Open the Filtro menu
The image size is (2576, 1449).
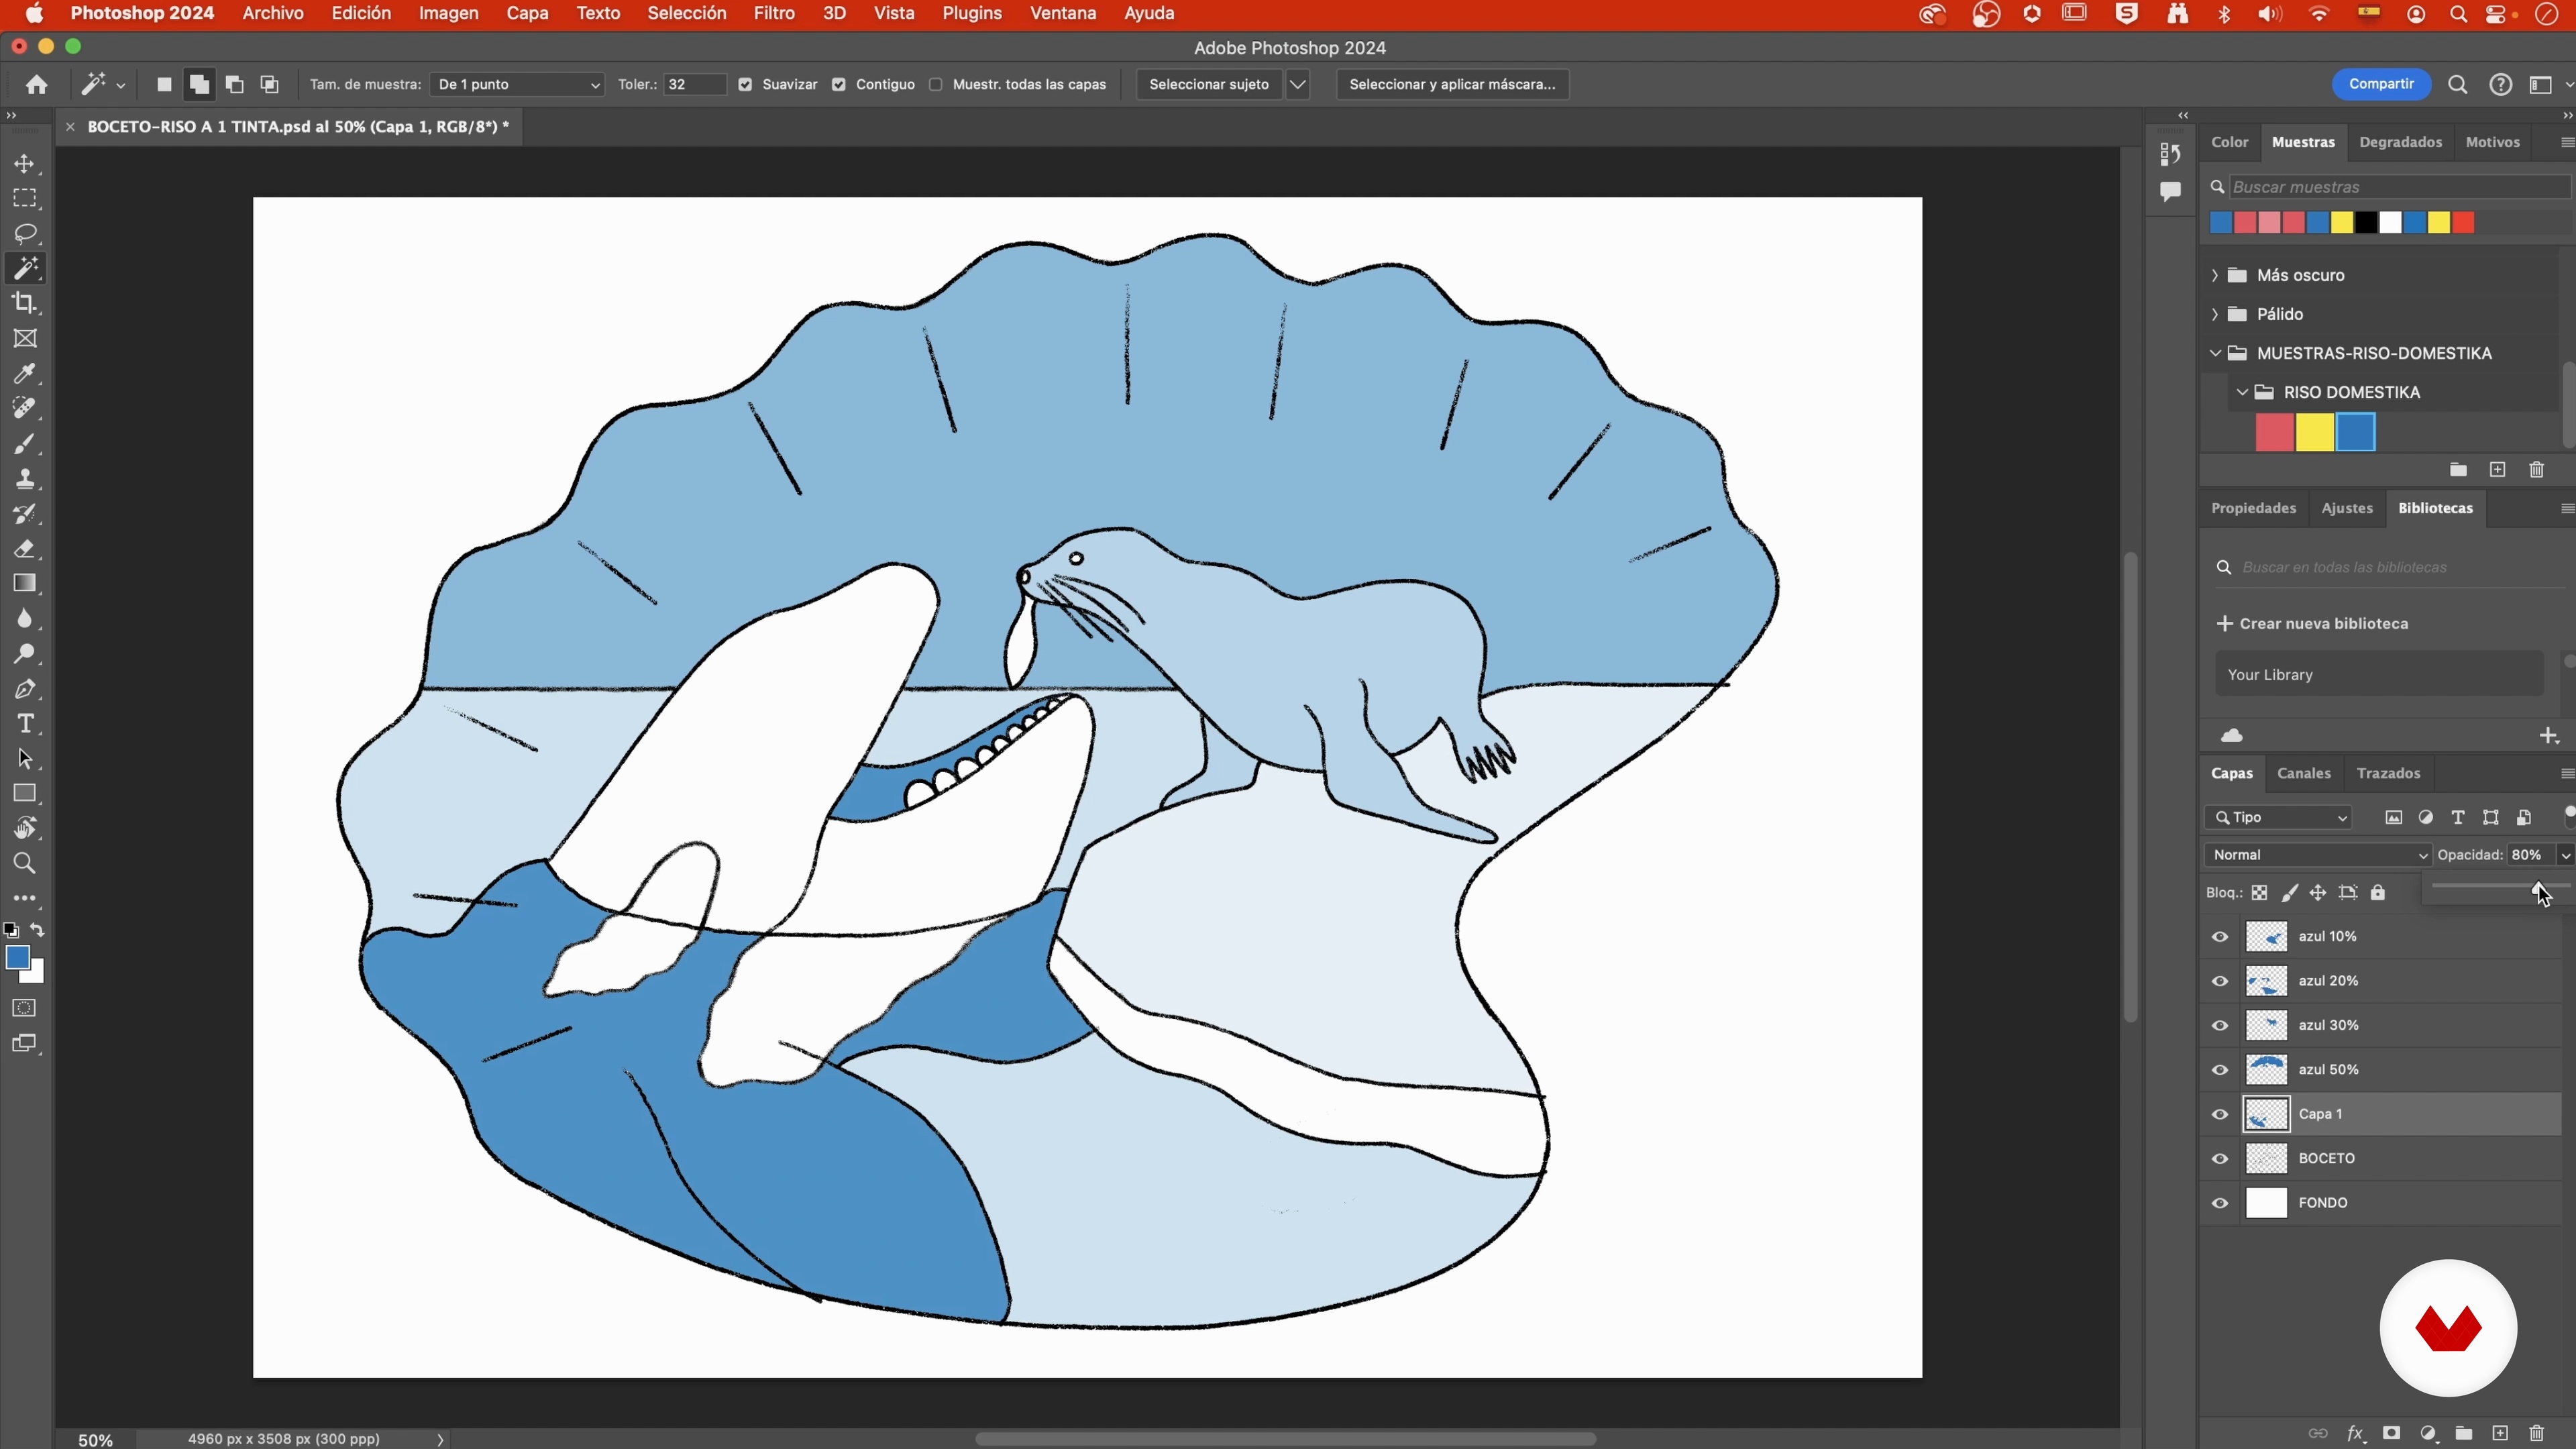(774, 14)
